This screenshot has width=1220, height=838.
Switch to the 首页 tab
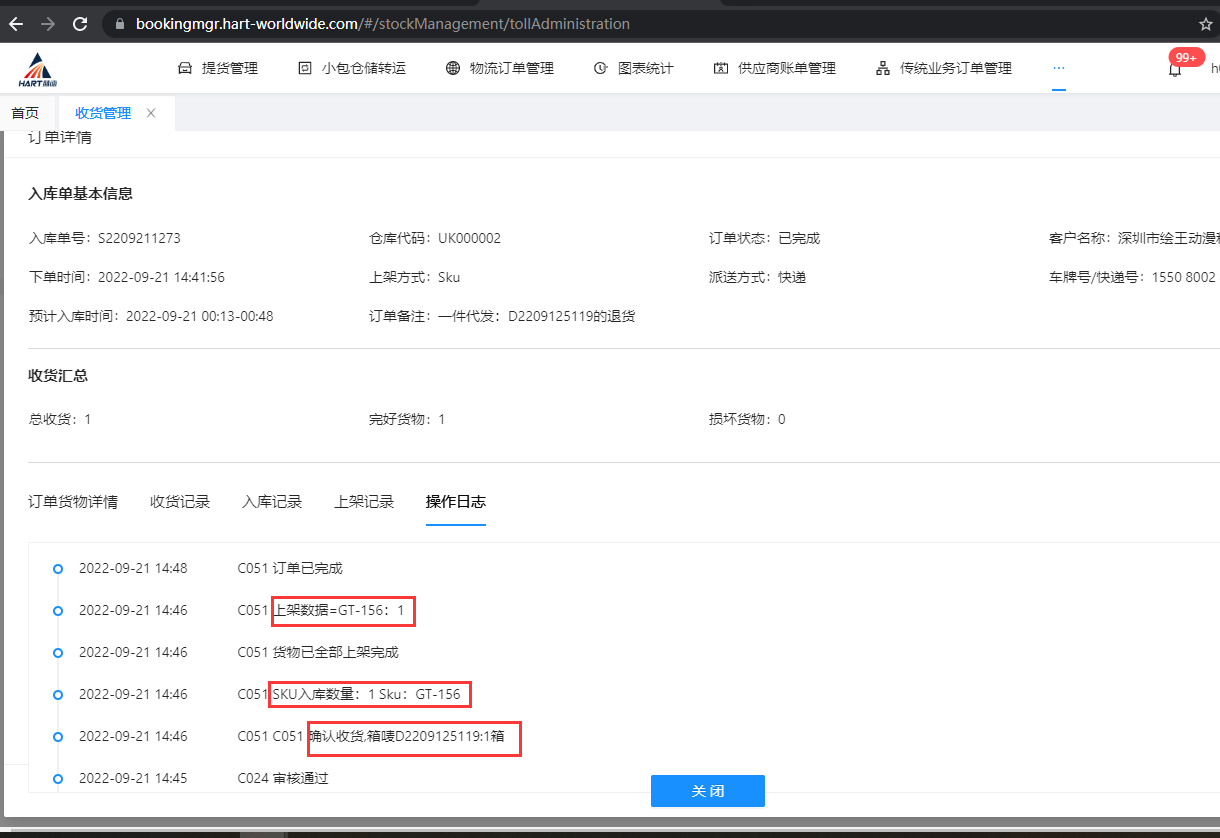(25, 113)
